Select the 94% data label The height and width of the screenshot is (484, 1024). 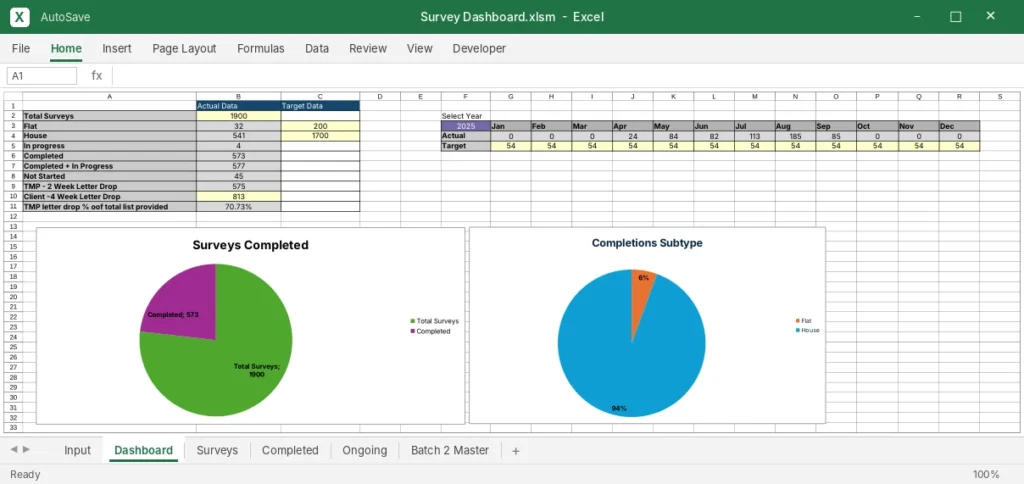click(x=618, y=408)
